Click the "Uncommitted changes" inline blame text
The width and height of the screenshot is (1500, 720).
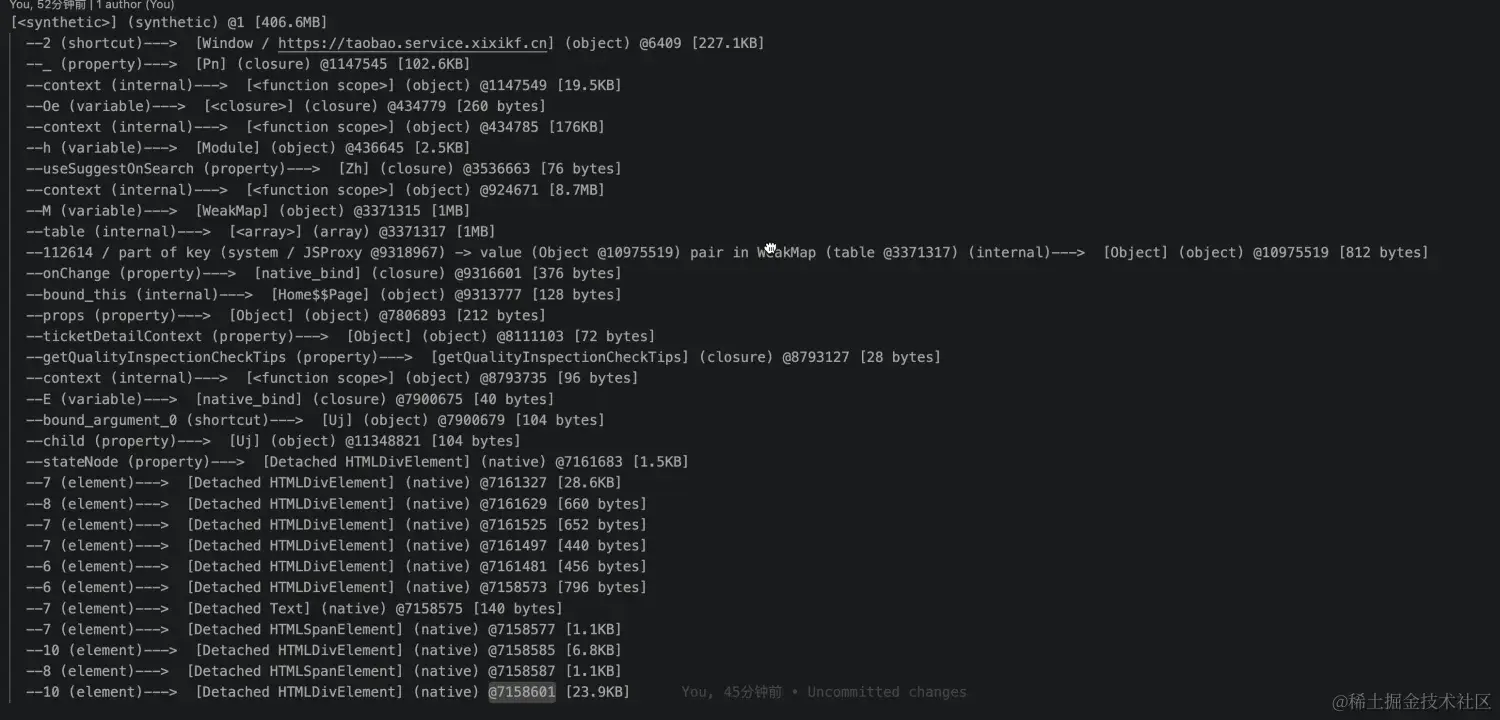[886, 692]
